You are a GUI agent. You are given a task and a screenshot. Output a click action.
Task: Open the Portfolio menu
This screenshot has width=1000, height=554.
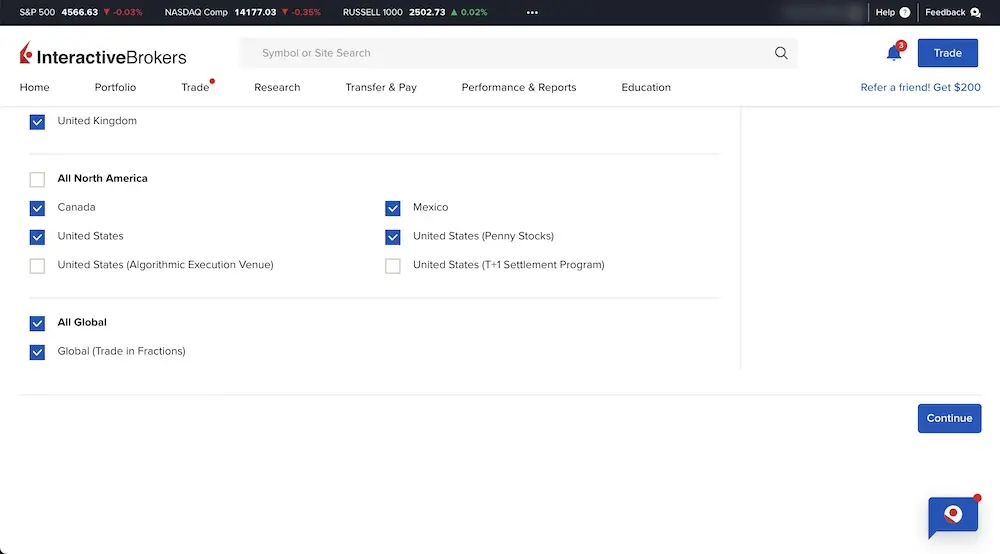[115, 87]
